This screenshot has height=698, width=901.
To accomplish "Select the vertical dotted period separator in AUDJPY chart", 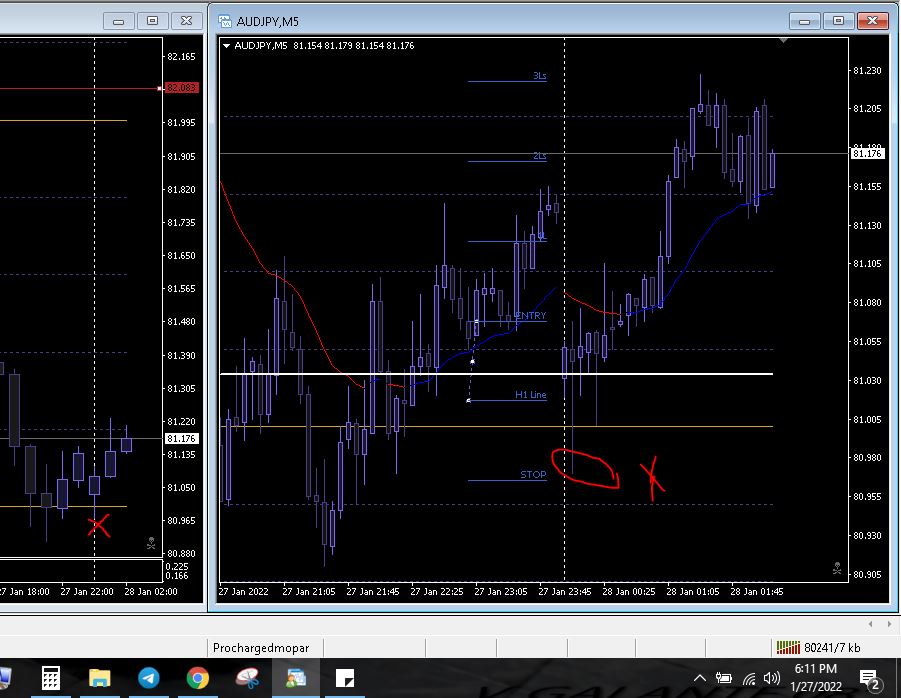I will [x=564, y=310].
